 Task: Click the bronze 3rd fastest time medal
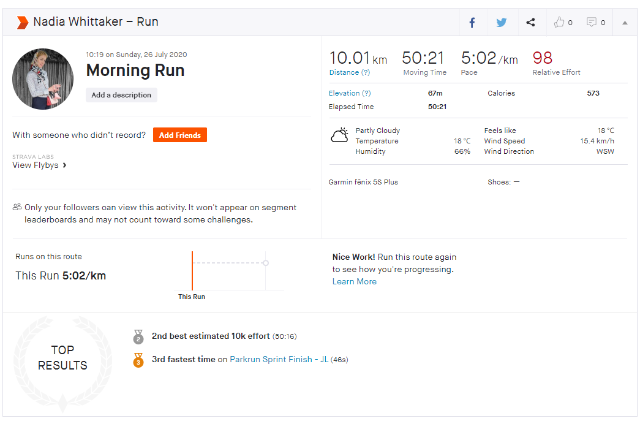[138, 359]
